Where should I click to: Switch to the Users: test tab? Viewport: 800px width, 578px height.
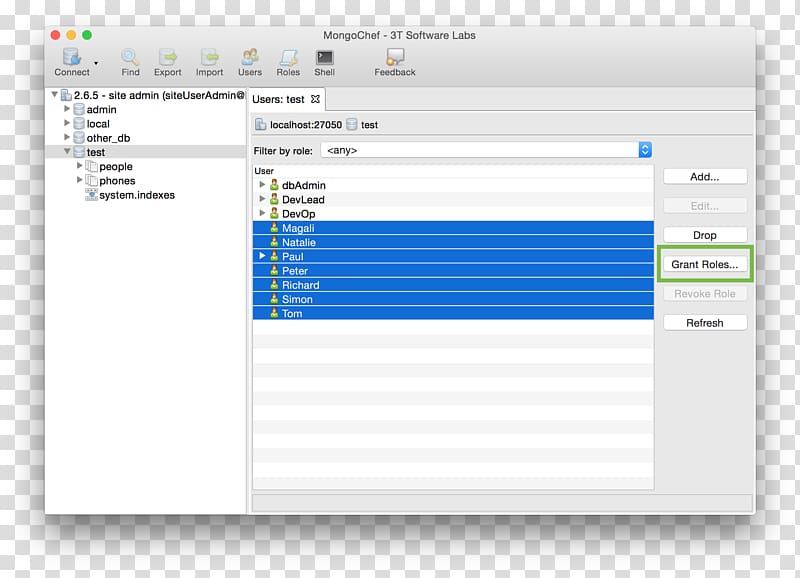coord(279,99)
